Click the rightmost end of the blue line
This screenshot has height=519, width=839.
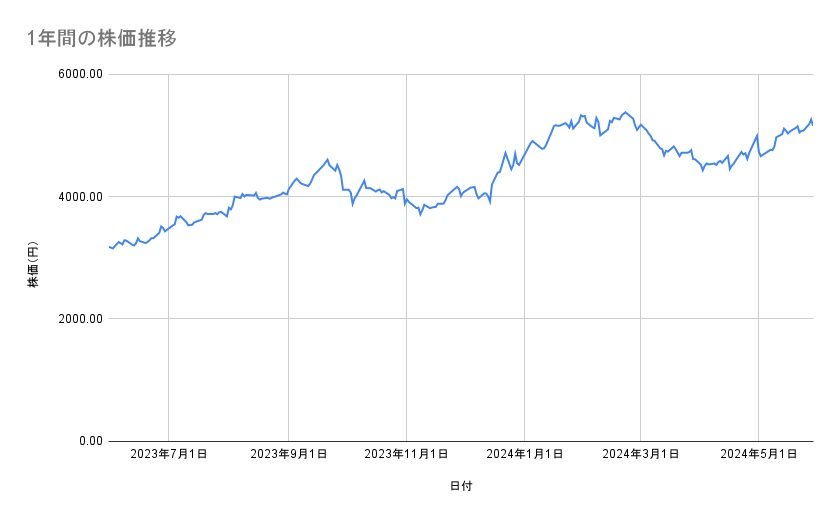click(812, 124)
